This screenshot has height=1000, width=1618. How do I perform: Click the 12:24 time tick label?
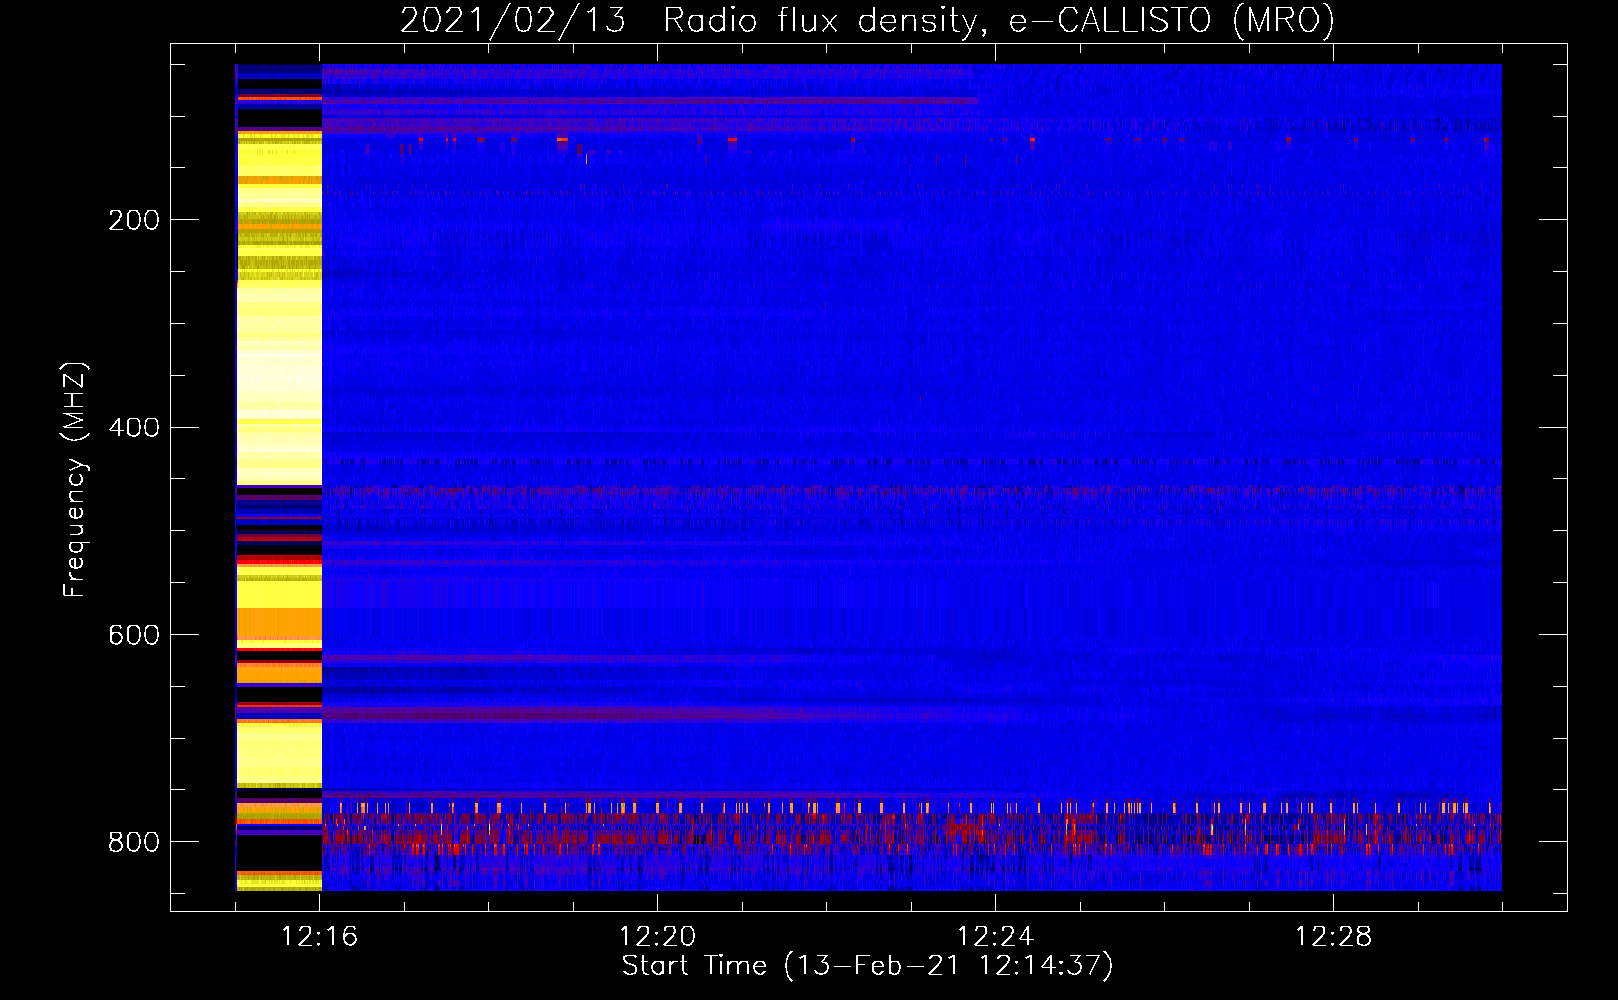click(x=996, y=937)
